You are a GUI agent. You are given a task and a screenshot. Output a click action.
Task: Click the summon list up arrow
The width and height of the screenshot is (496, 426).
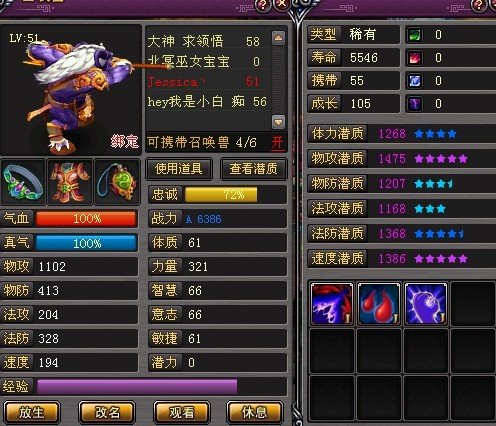click(278, 38)
